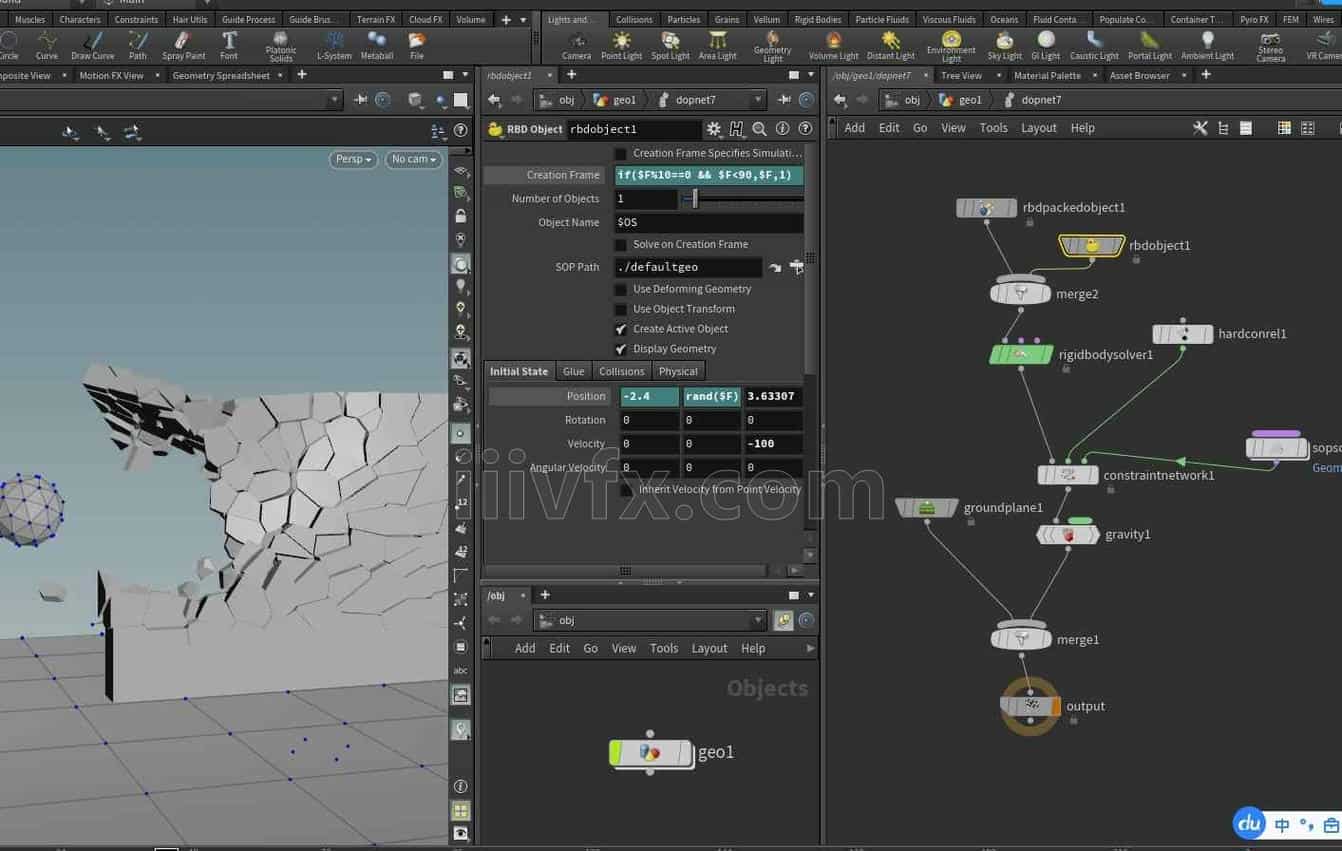Expand path dropdown after dopnet7 in parameter pane
The height and width of the screenshot is (851, 1342).
[x=758, y=99]
